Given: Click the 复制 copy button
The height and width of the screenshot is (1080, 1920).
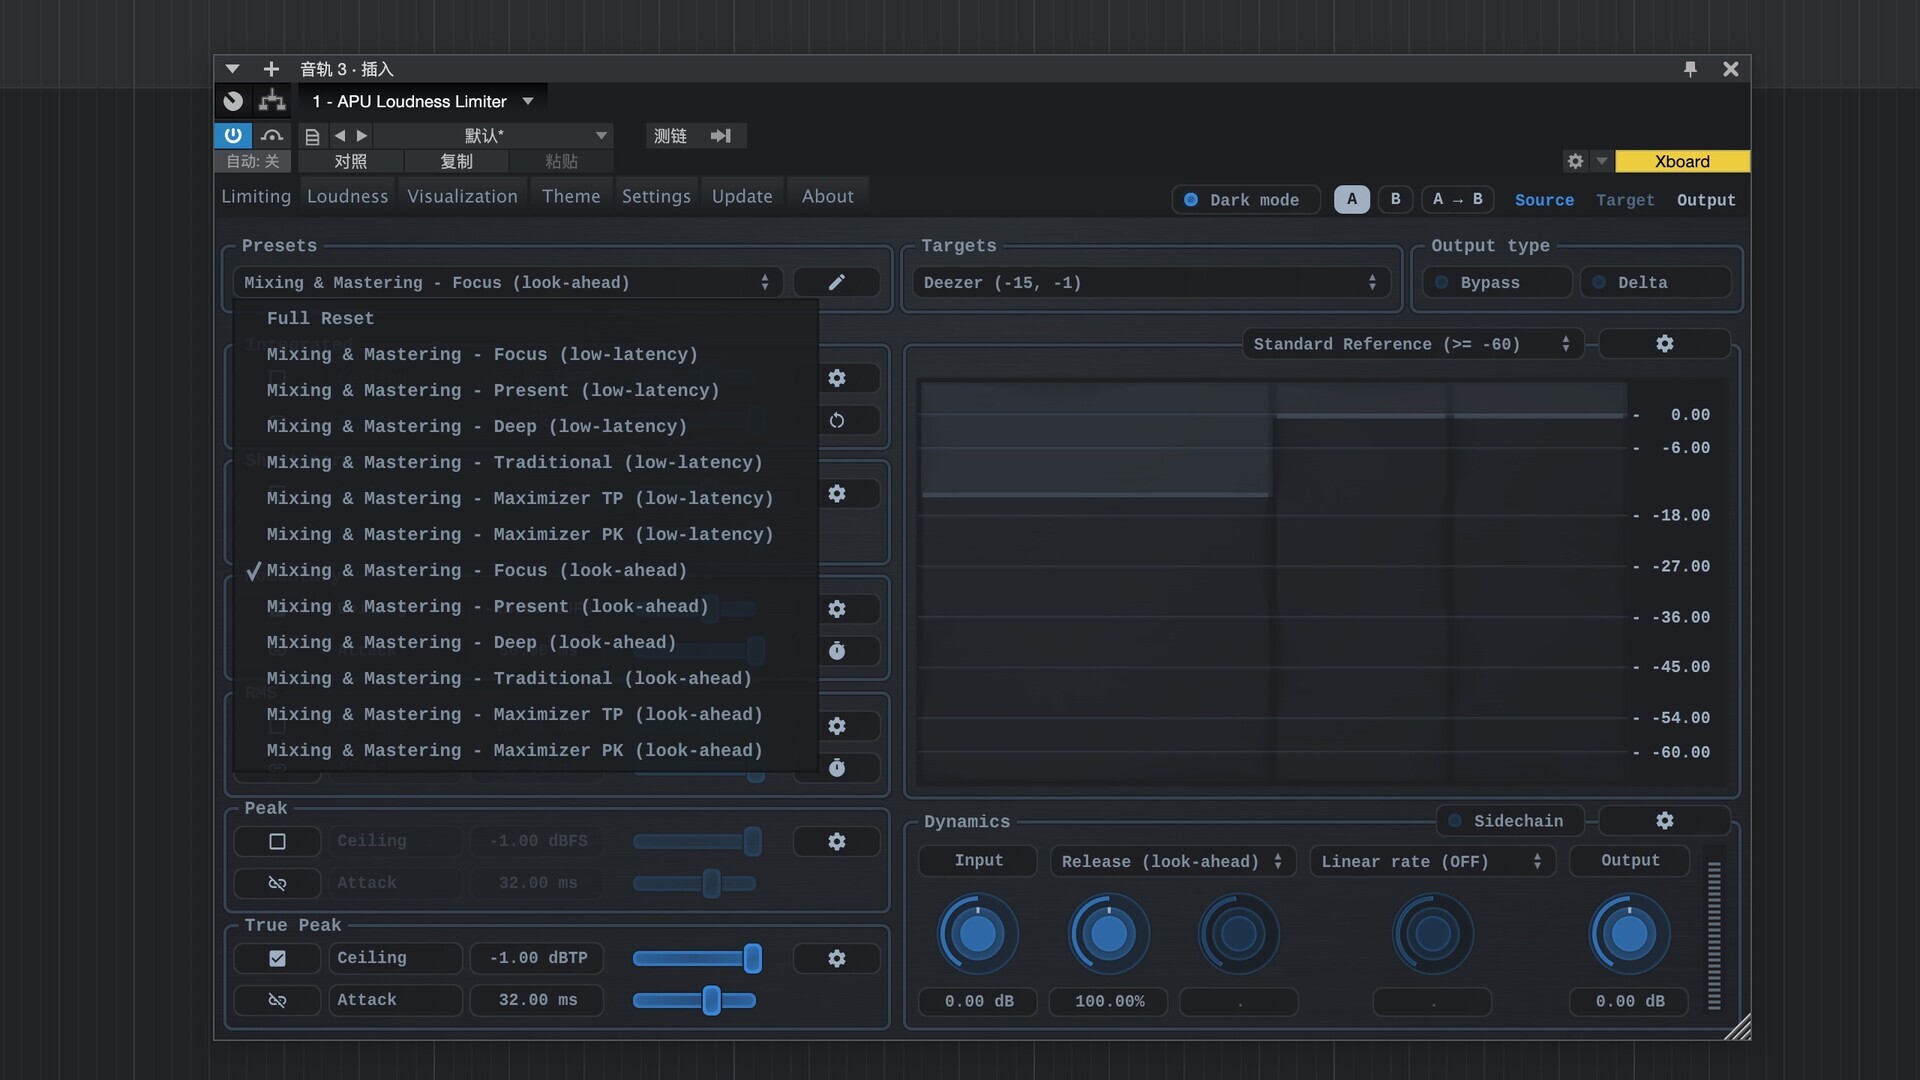Looking at the screenshot, I should [x=456, y=161].
